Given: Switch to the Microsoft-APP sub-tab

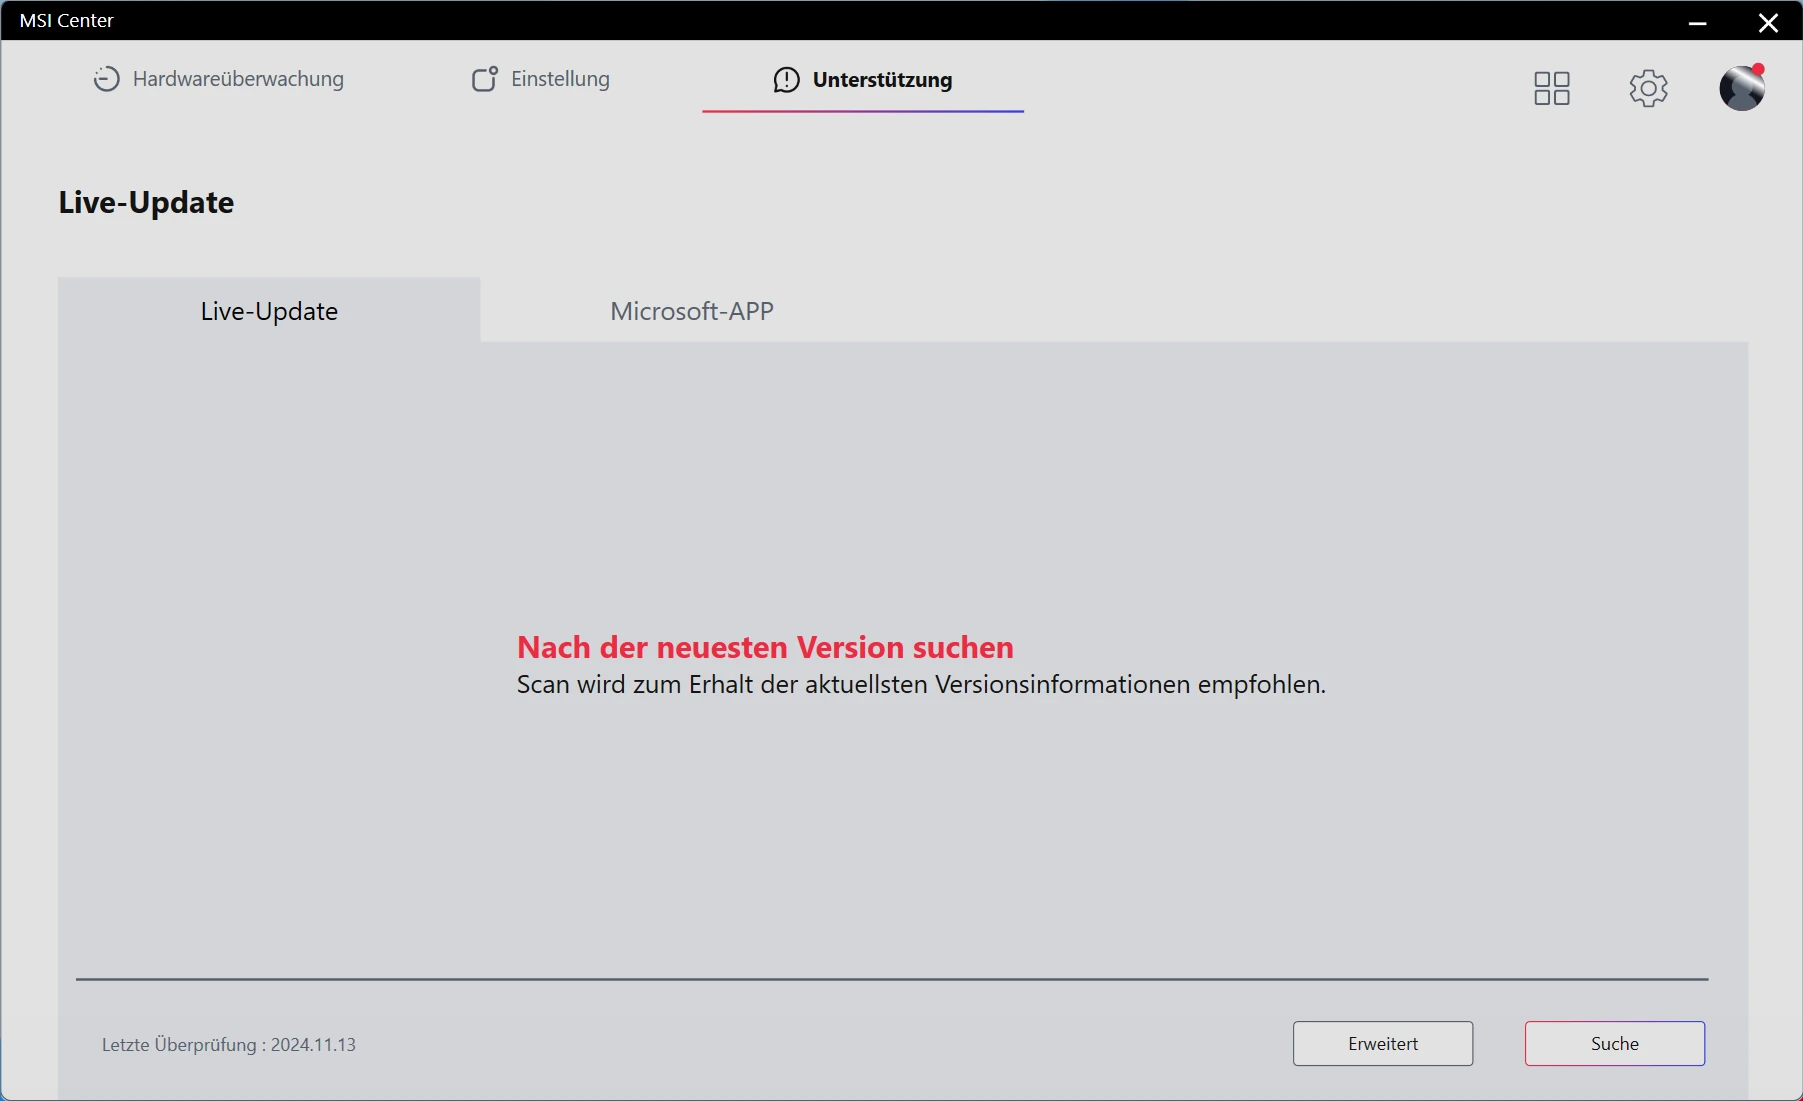Looking at the screenshot, I should (692, 311).
